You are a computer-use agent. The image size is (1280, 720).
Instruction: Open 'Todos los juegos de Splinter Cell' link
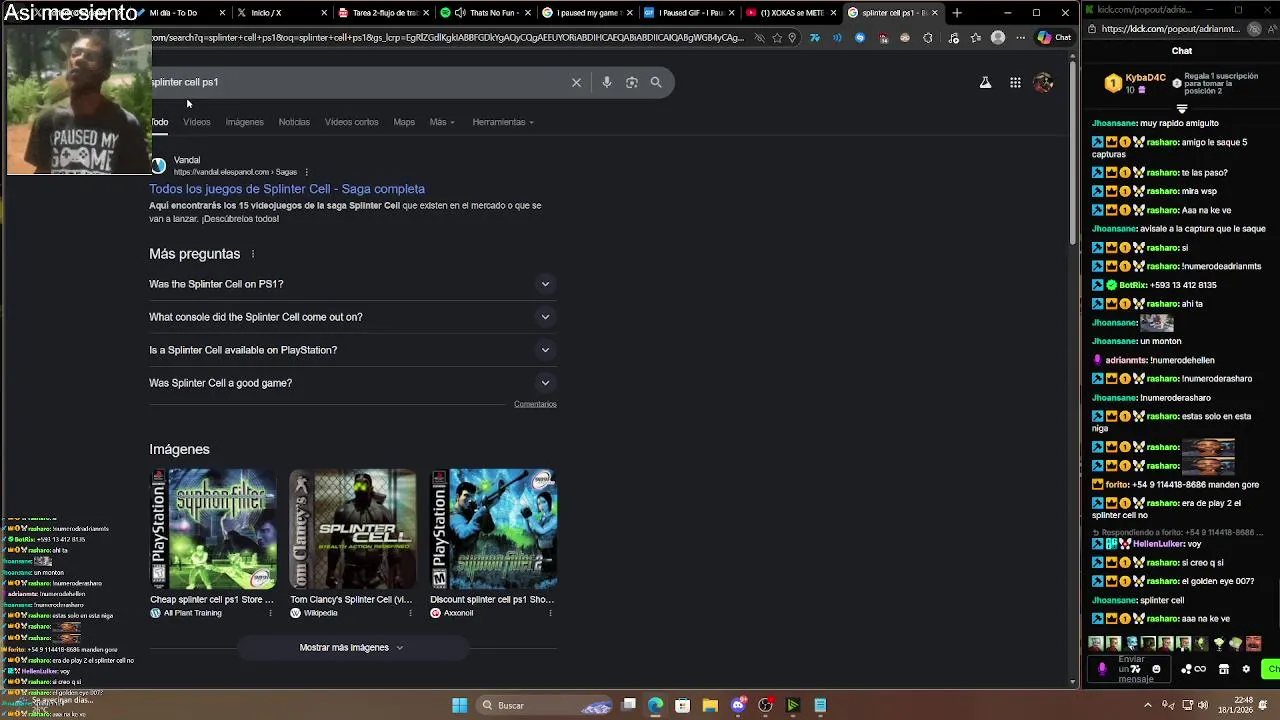(287, 189)
